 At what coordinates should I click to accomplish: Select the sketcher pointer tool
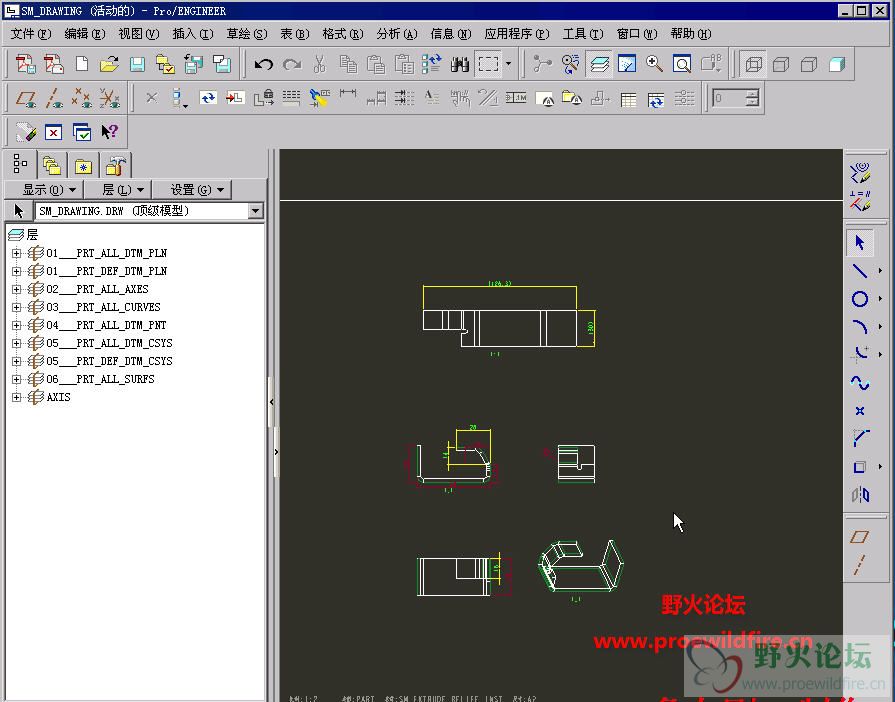tap(860, 243)
